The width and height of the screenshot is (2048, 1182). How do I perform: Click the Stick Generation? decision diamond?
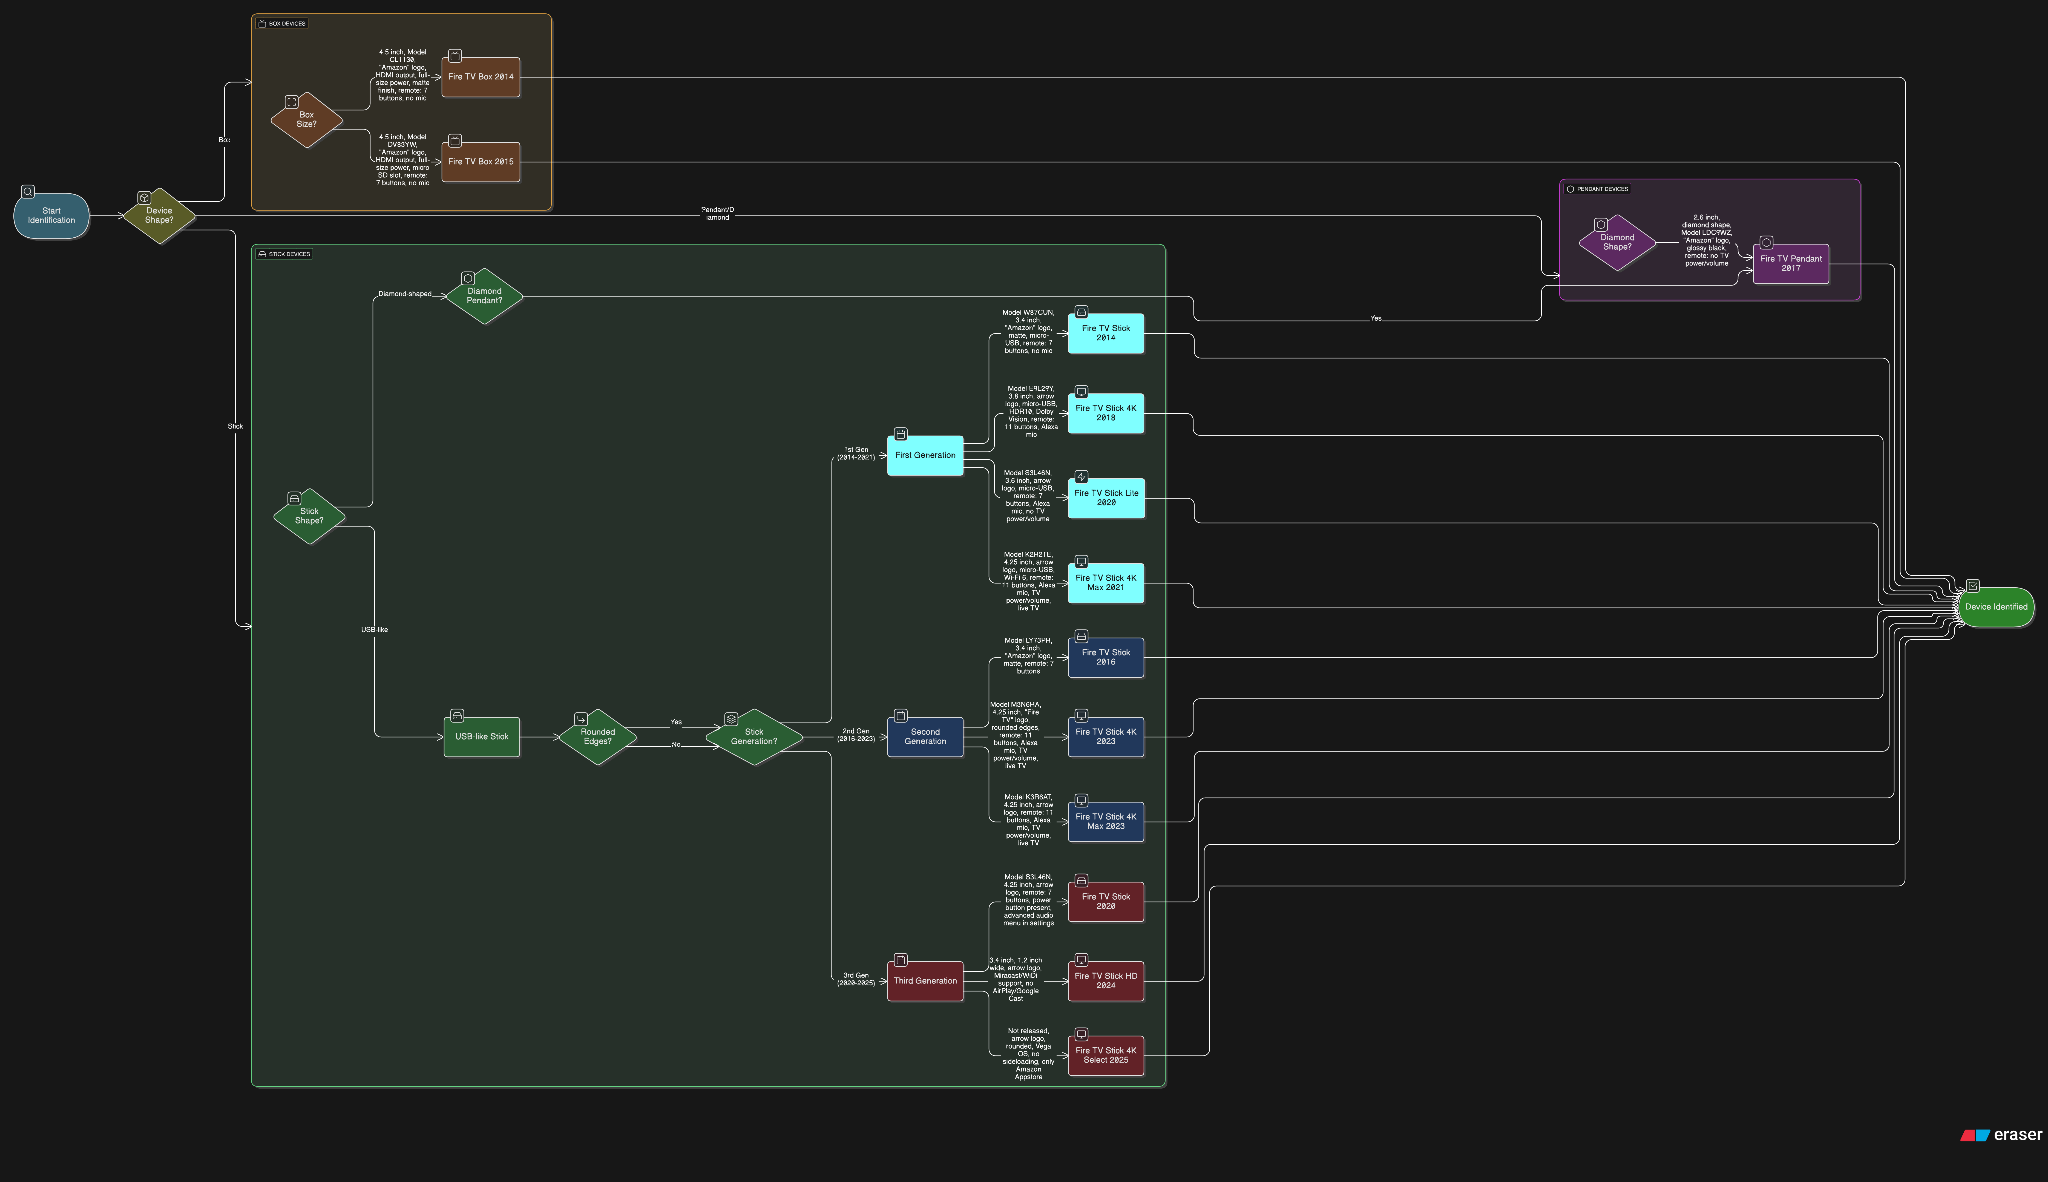[x=754, y=738]
